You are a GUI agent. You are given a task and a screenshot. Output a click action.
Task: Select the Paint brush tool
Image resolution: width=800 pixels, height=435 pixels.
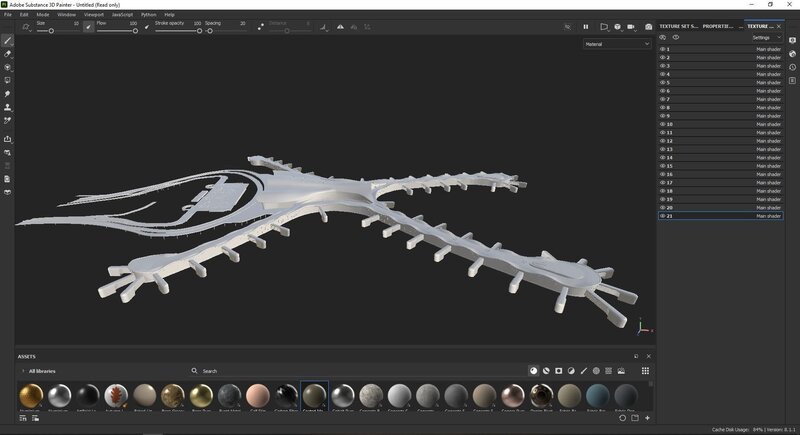pos(8,40)
